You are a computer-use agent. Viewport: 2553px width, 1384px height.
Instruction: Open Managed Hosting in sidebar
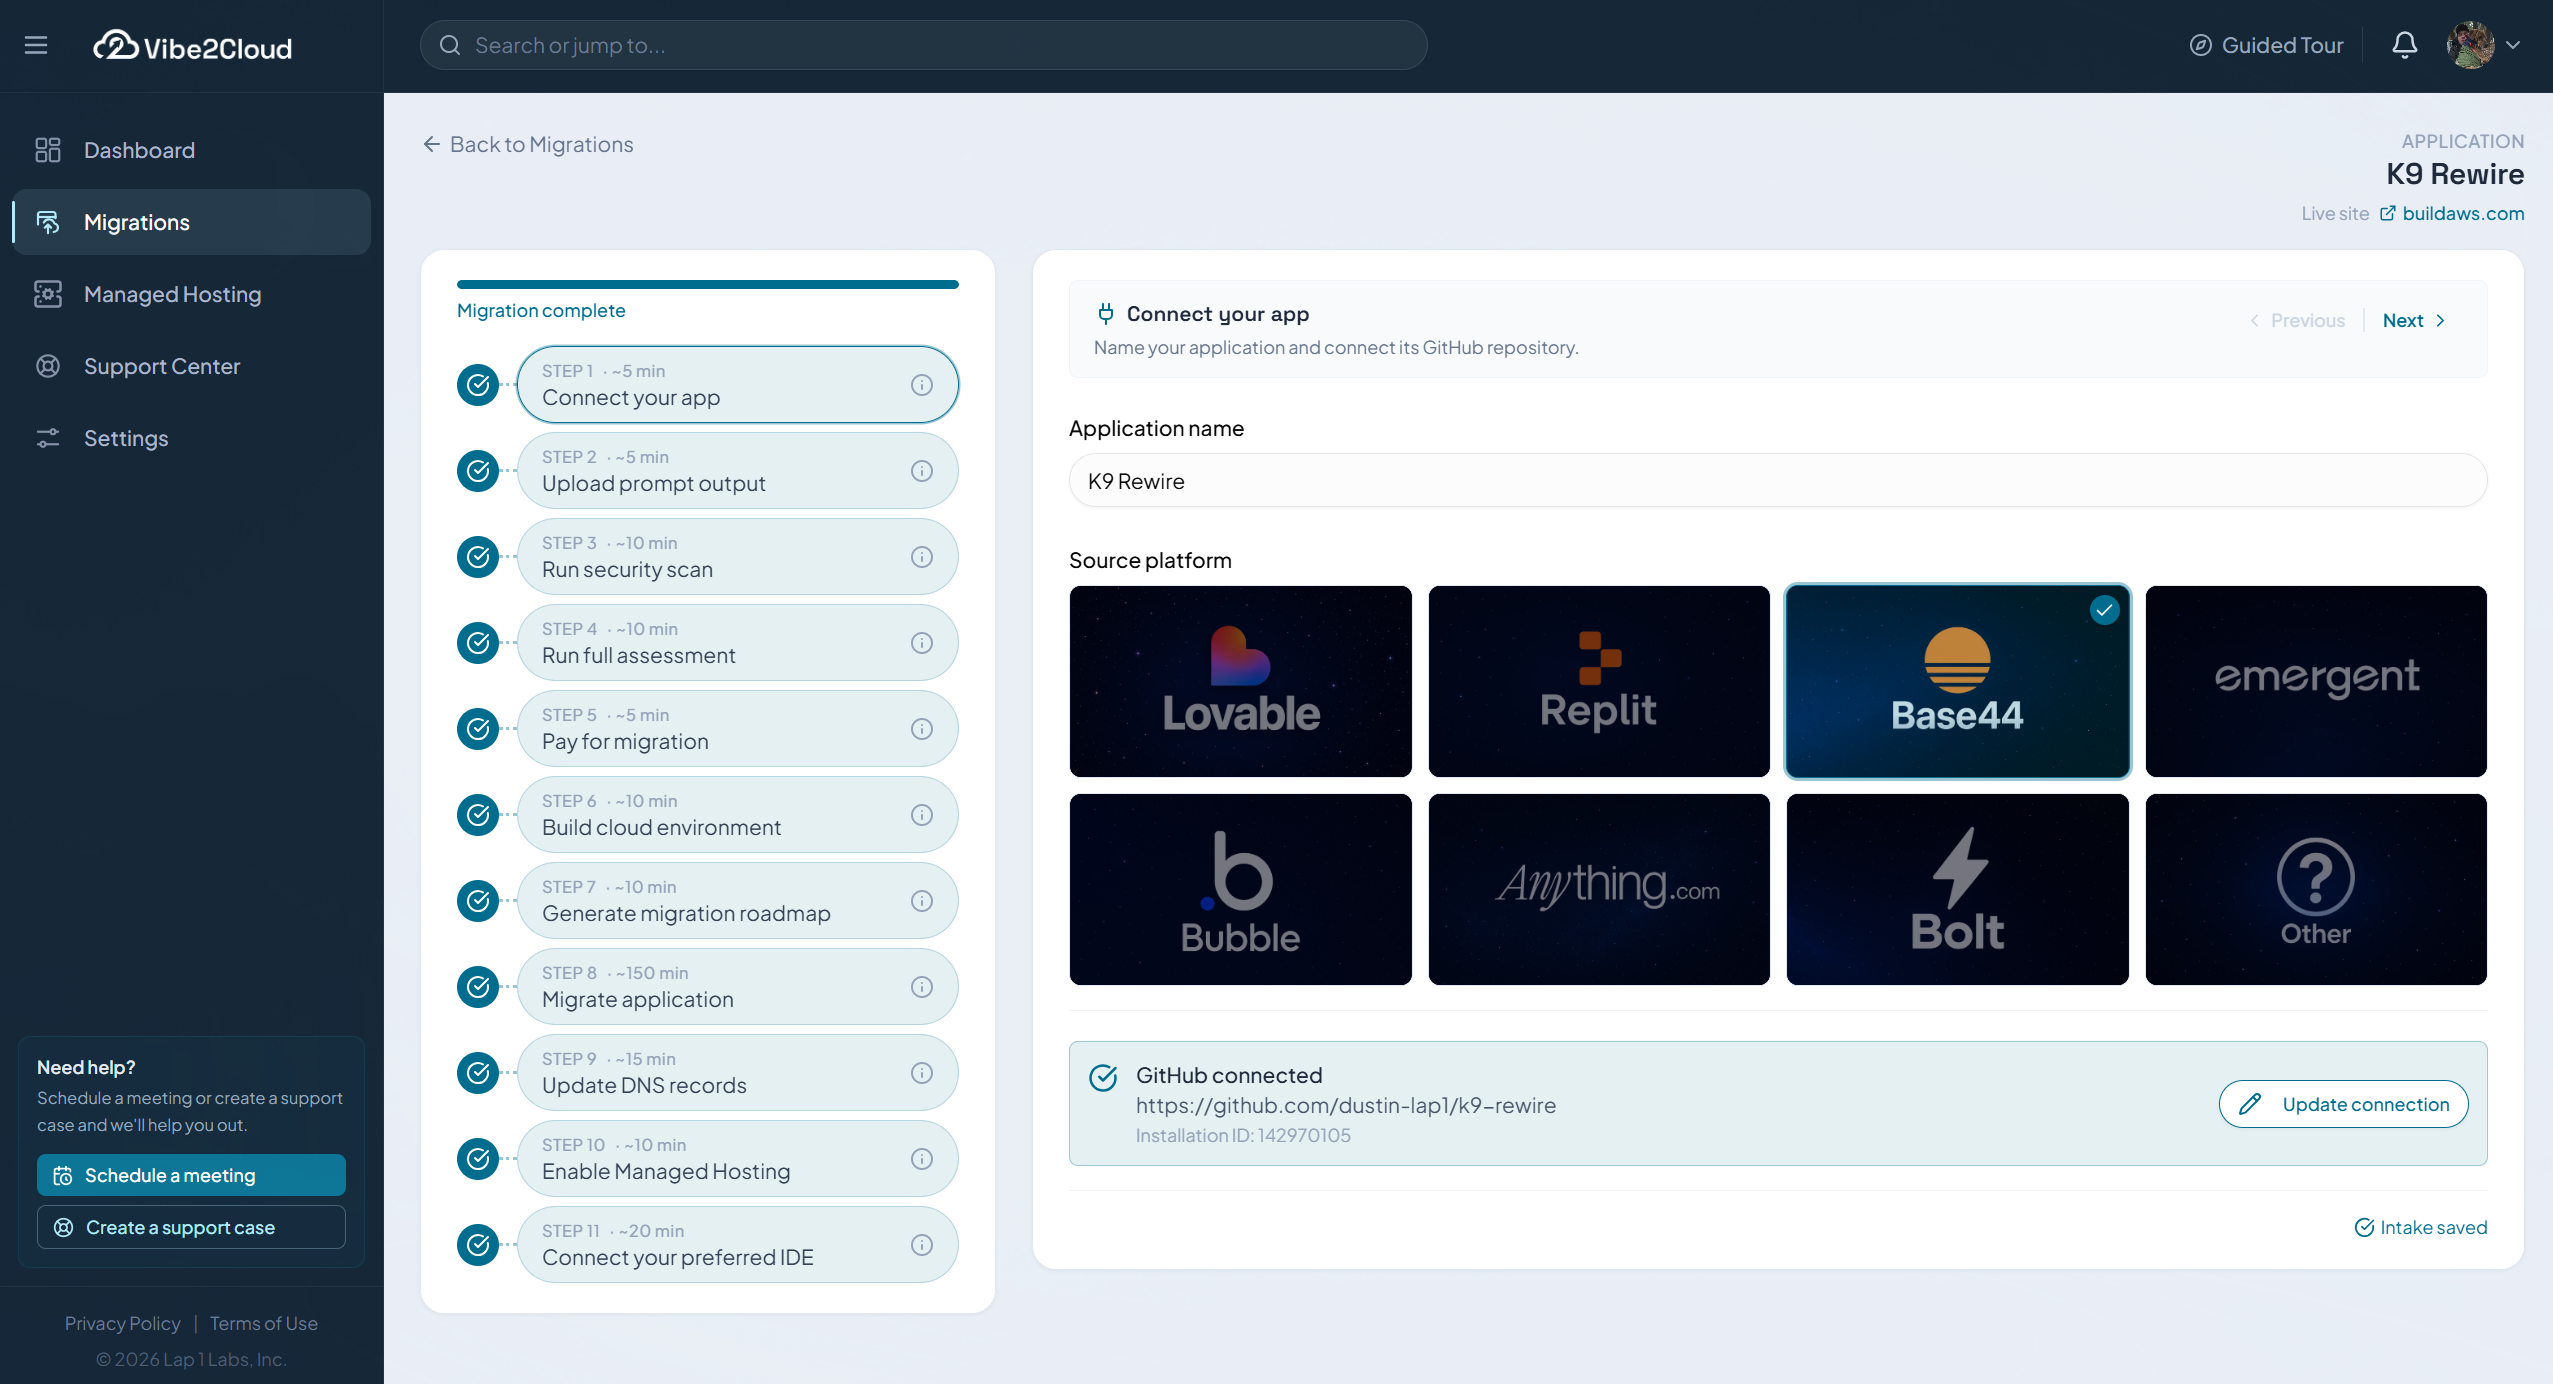(x=192, y=294)
